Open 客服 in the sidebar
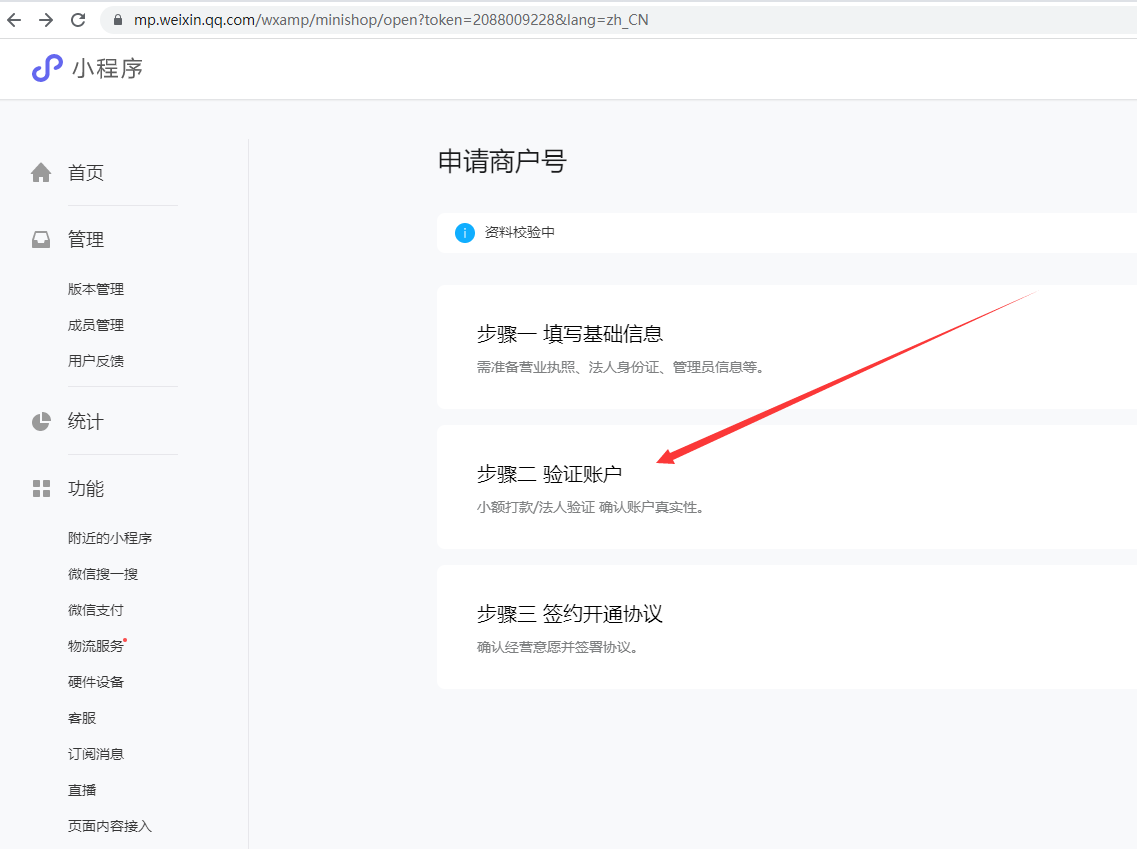This screenshot has width=1137, height=849. click(x=82, y=718)
